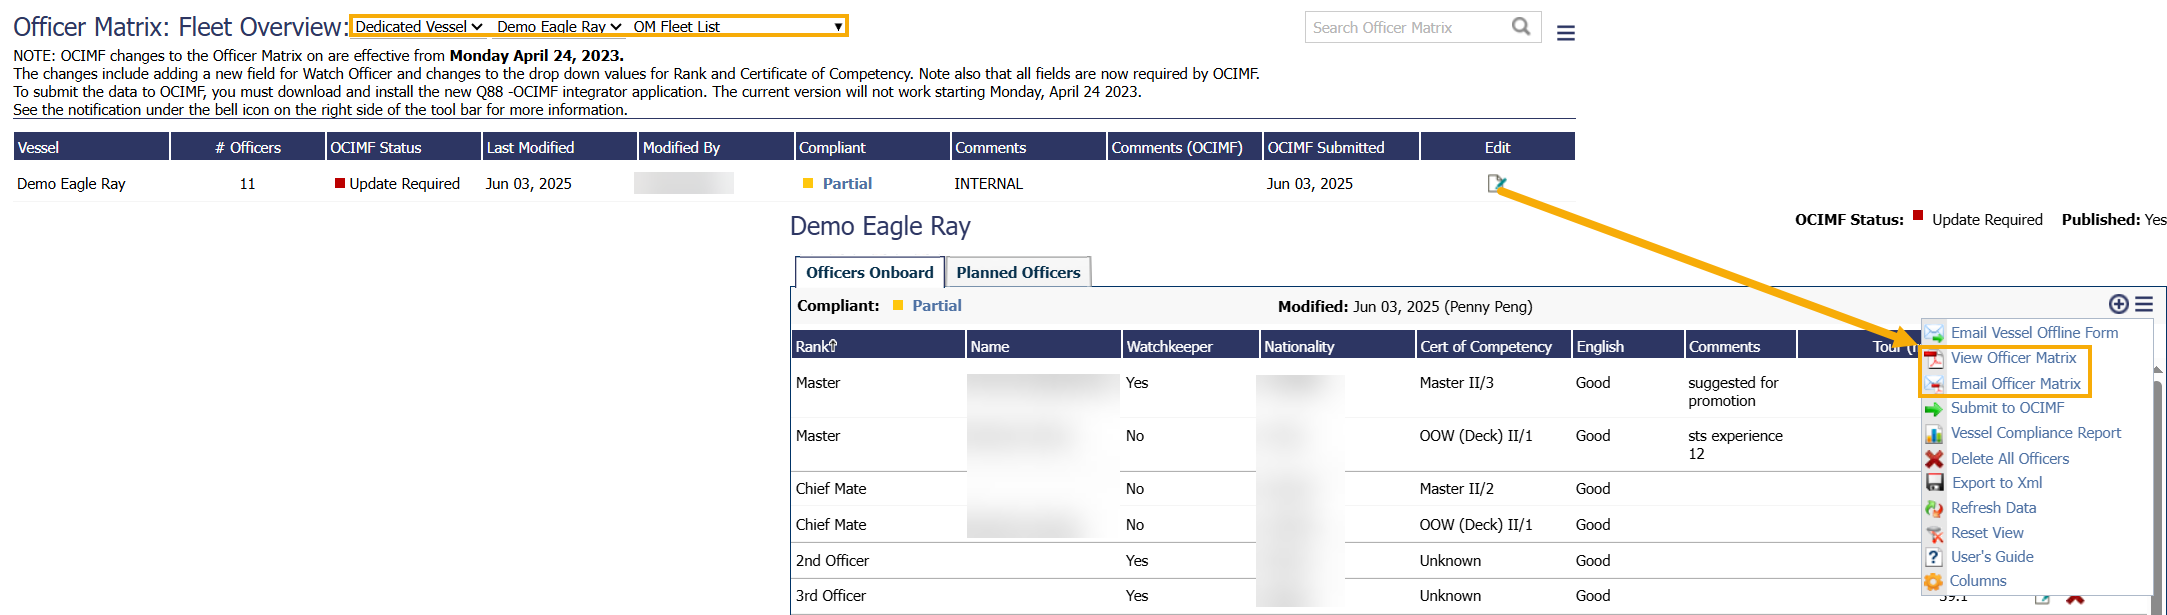Click the add officer plus icon
The width and height of the screenshot is (2167, 615).
tap(2118, 304)
